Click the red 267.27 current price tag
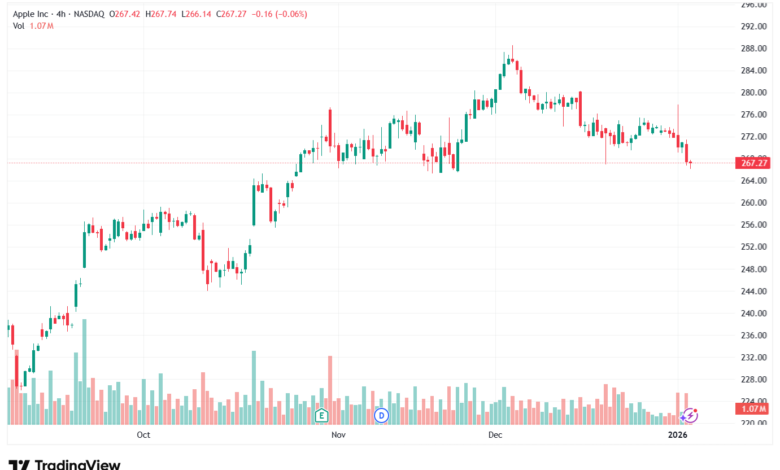This screenshot has width=780, height=470. (753, 162)
